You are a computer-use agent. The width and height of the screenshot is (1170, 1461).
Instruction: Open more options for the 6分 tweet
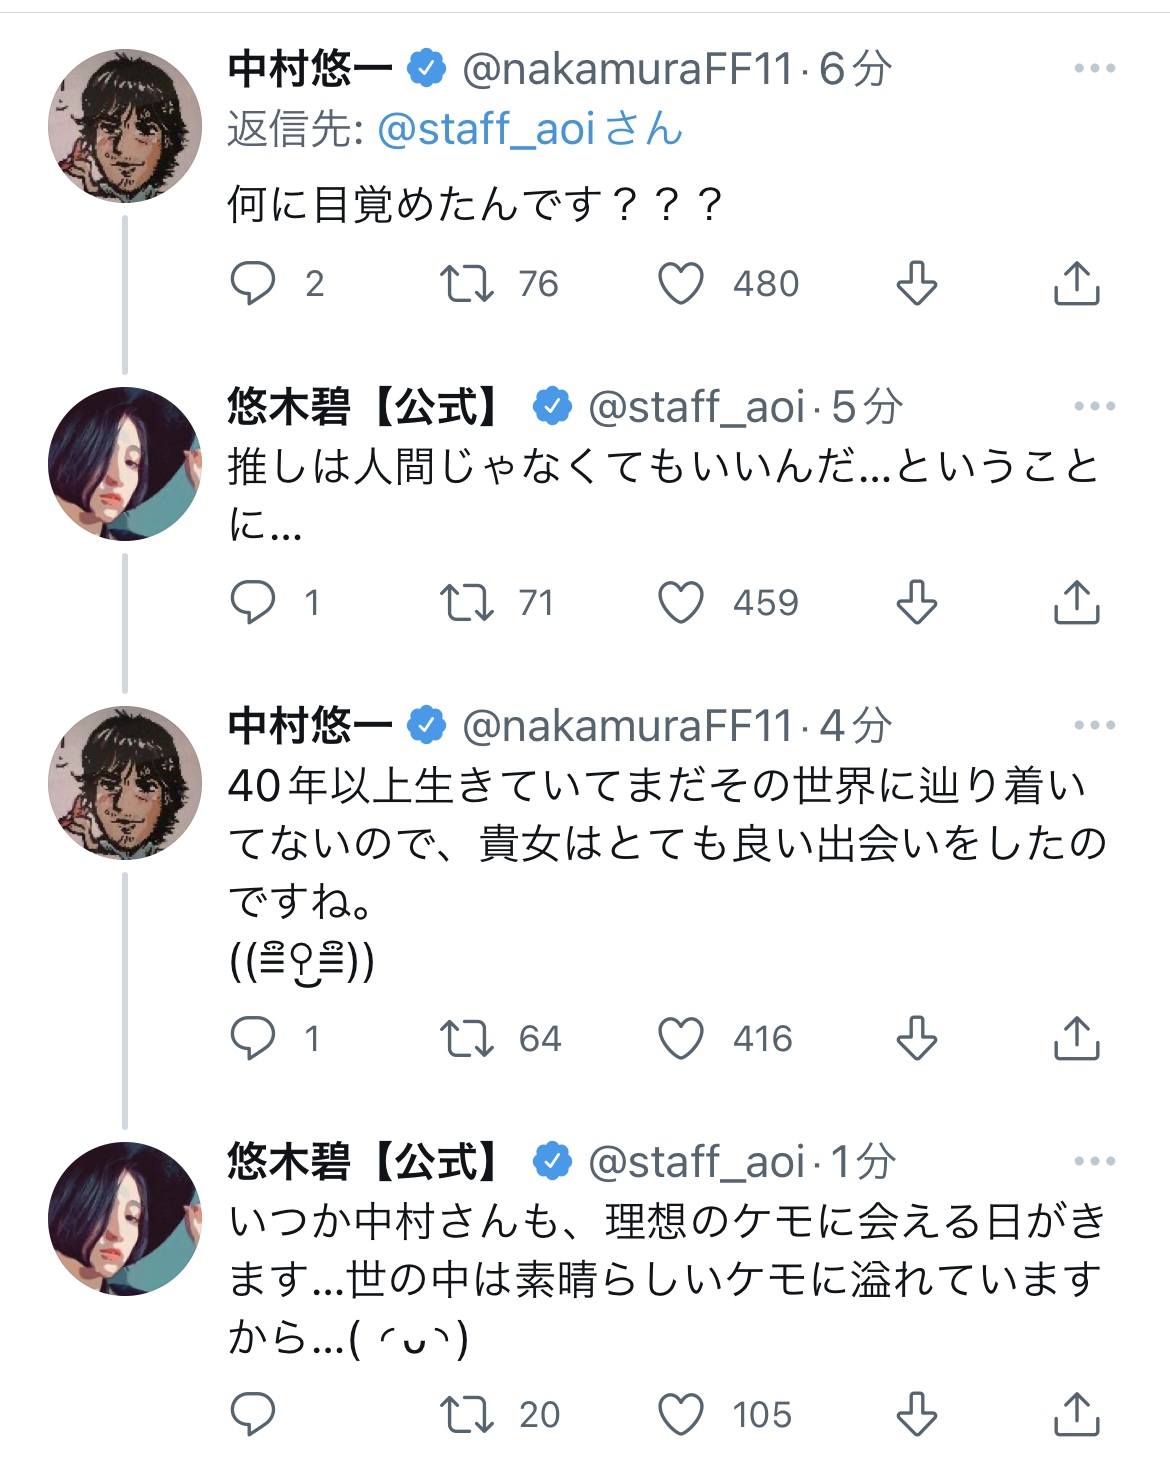[x=1094, y=69]
